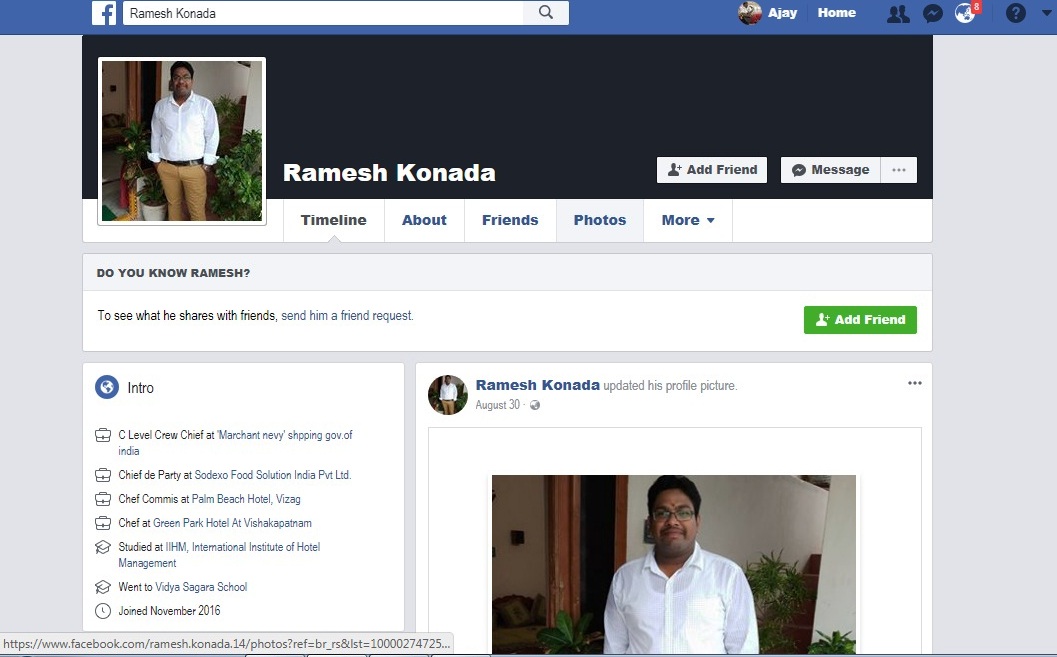Click the green Add Friend button
Screen dimensions: 1057x657
point(860,319)
